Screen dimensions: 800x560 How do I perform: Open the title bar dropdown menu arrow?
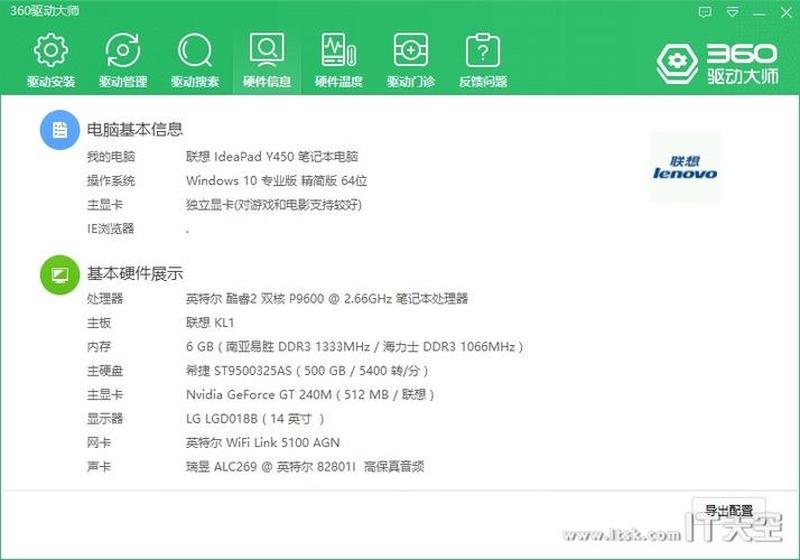[x=732, y=12]
